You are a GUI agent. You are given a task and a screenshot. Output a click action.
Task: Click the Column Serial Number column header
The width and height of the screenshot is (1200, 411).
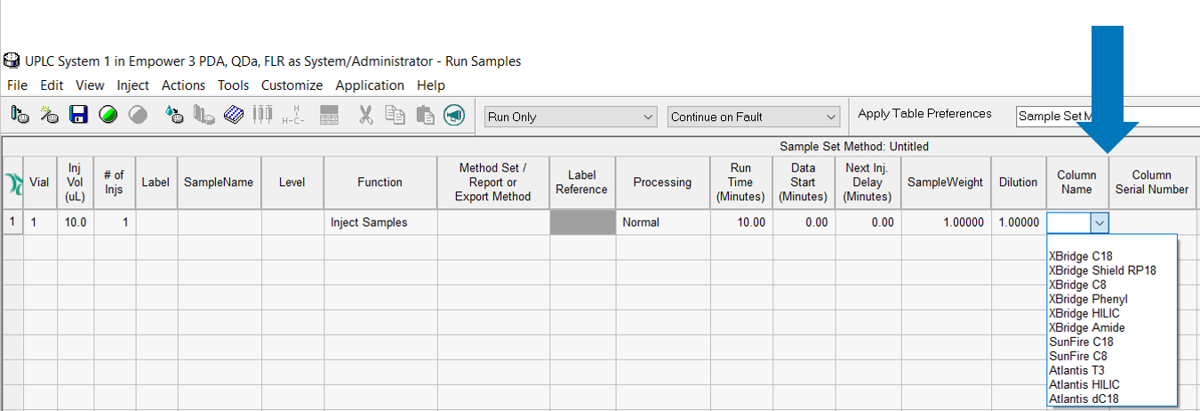click(x=1151, y=182)
